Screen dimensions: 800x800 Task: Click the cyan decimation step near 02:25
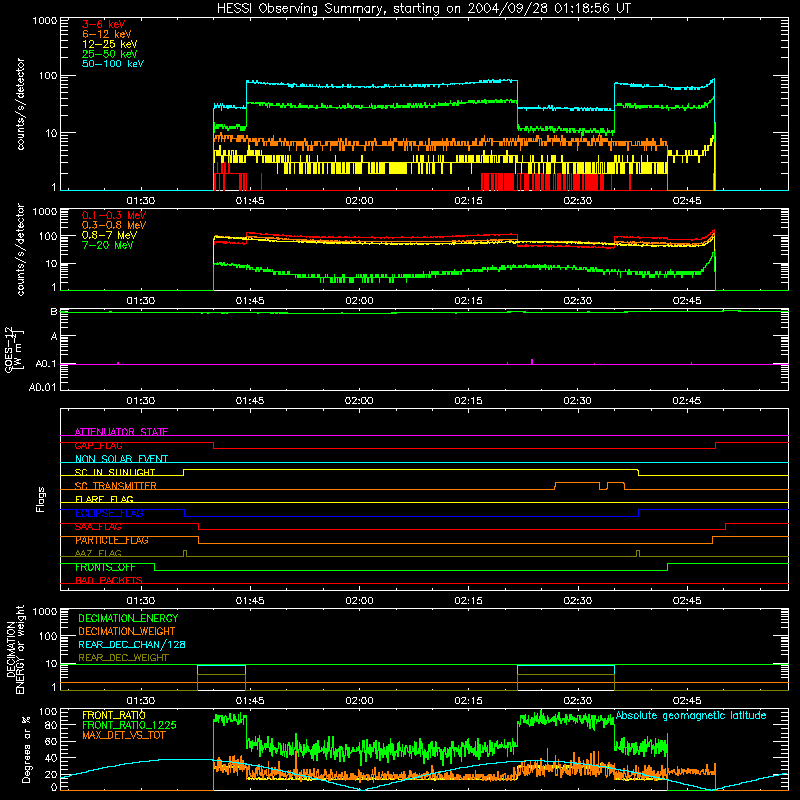pos(566,665)
